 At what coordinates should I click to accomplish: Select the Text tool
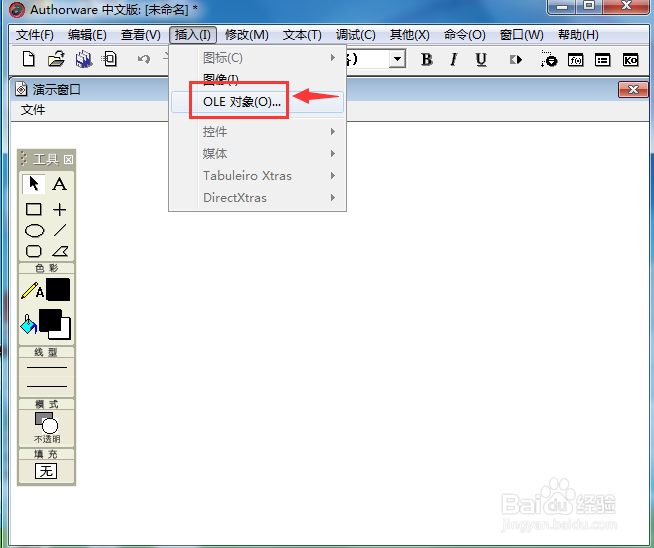tap(59, 184)
